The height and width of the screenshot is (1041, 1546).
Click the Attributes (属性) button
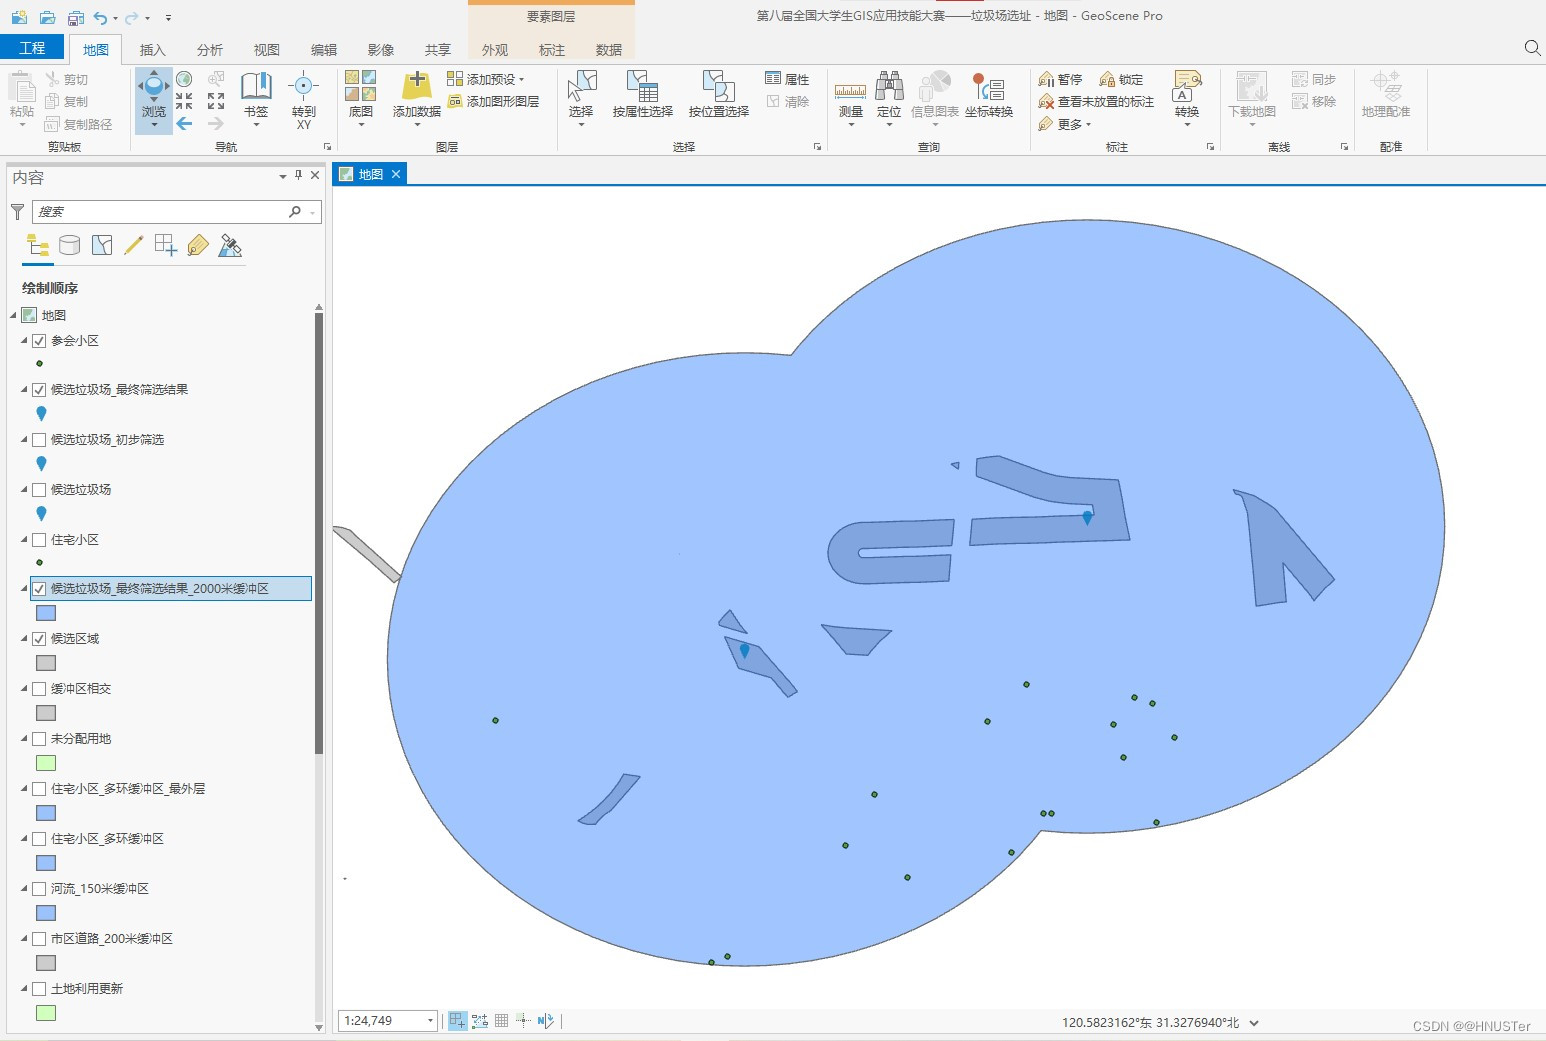(787, 79)
